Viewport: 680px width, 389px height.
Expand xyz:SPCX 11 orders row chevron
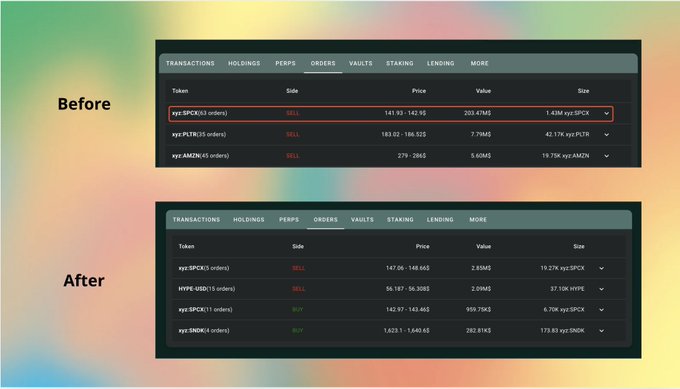click(602, 310)
